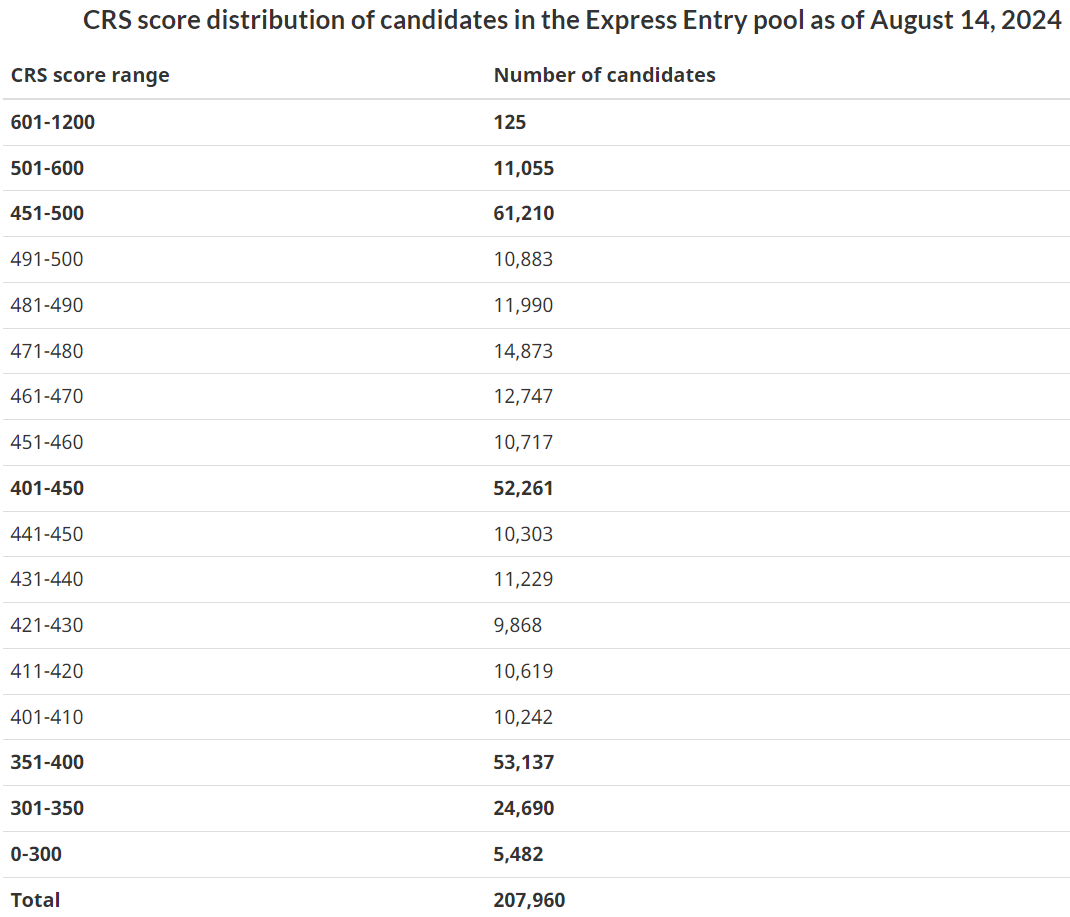The image size is (1070, 917).
Task: Select the bold 451-500 score range
Action: pyautogui.click(x=47, y=213)
